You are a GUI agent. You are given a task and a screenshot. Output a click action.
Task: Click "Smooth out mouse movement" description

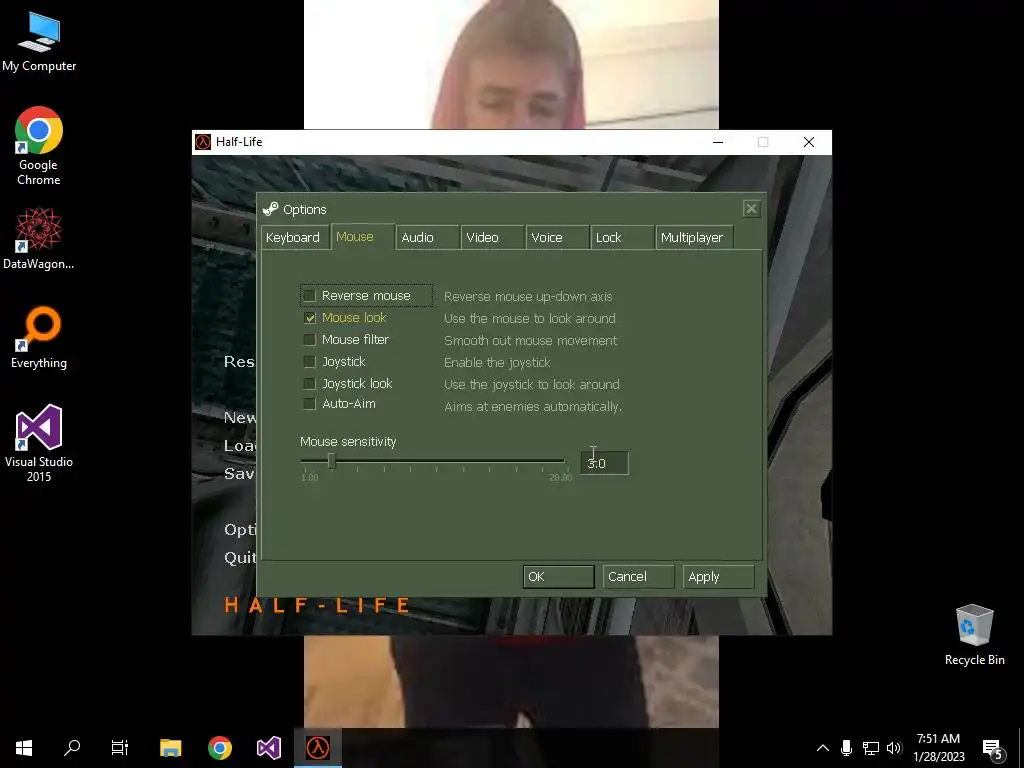point(530,340)
